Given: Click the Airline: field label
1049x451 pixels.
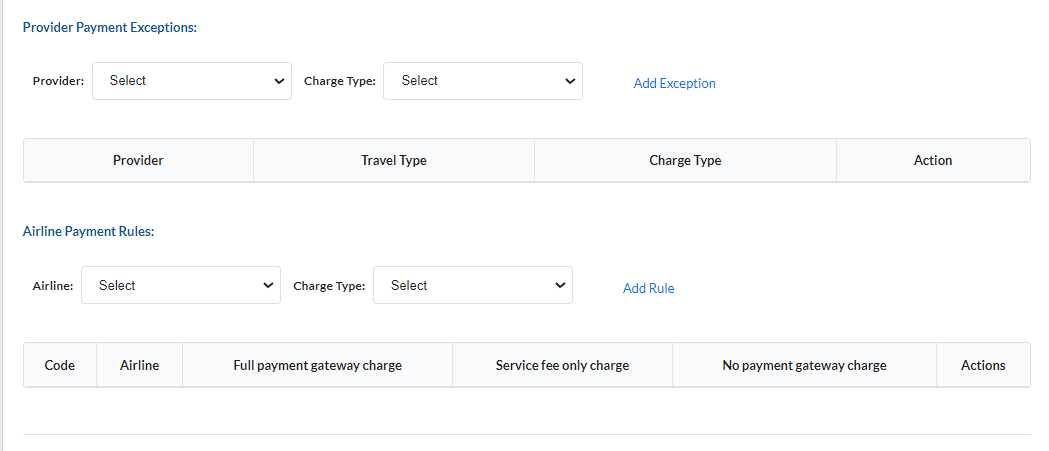Looking at the screenshot, I should point(53,286).
